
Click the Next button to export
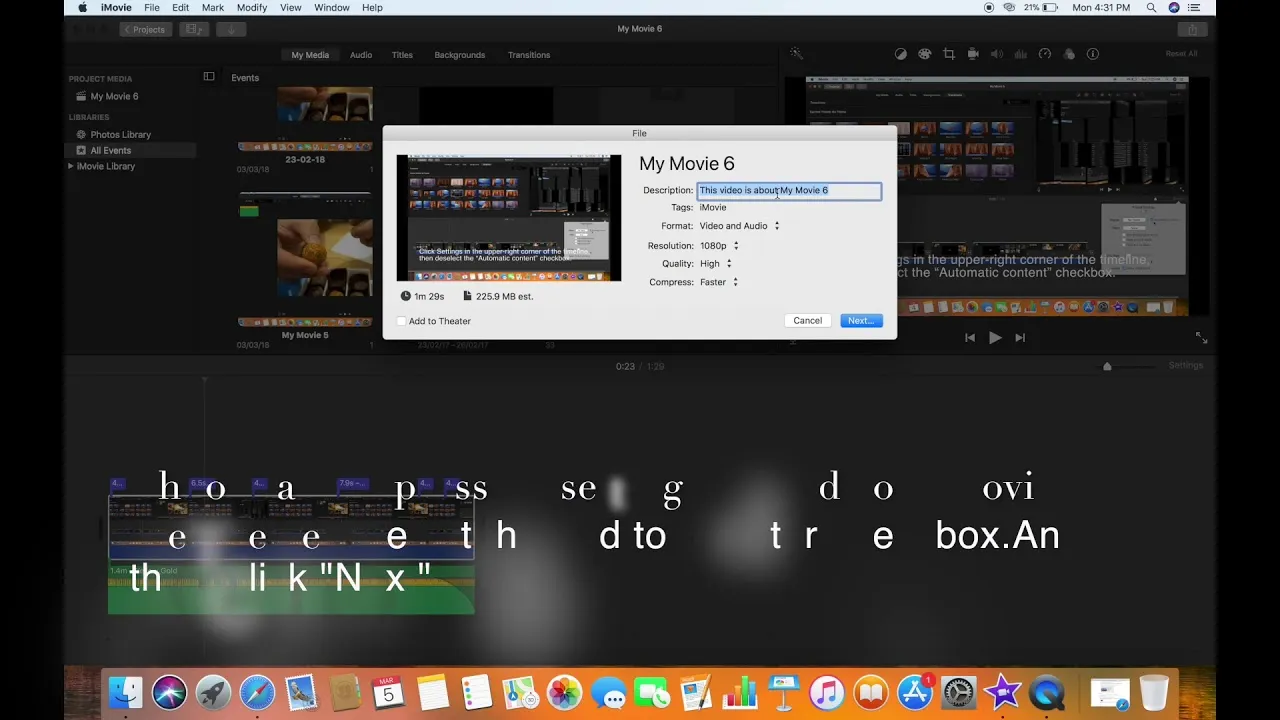pyautogui.click(x=860, y=320)
